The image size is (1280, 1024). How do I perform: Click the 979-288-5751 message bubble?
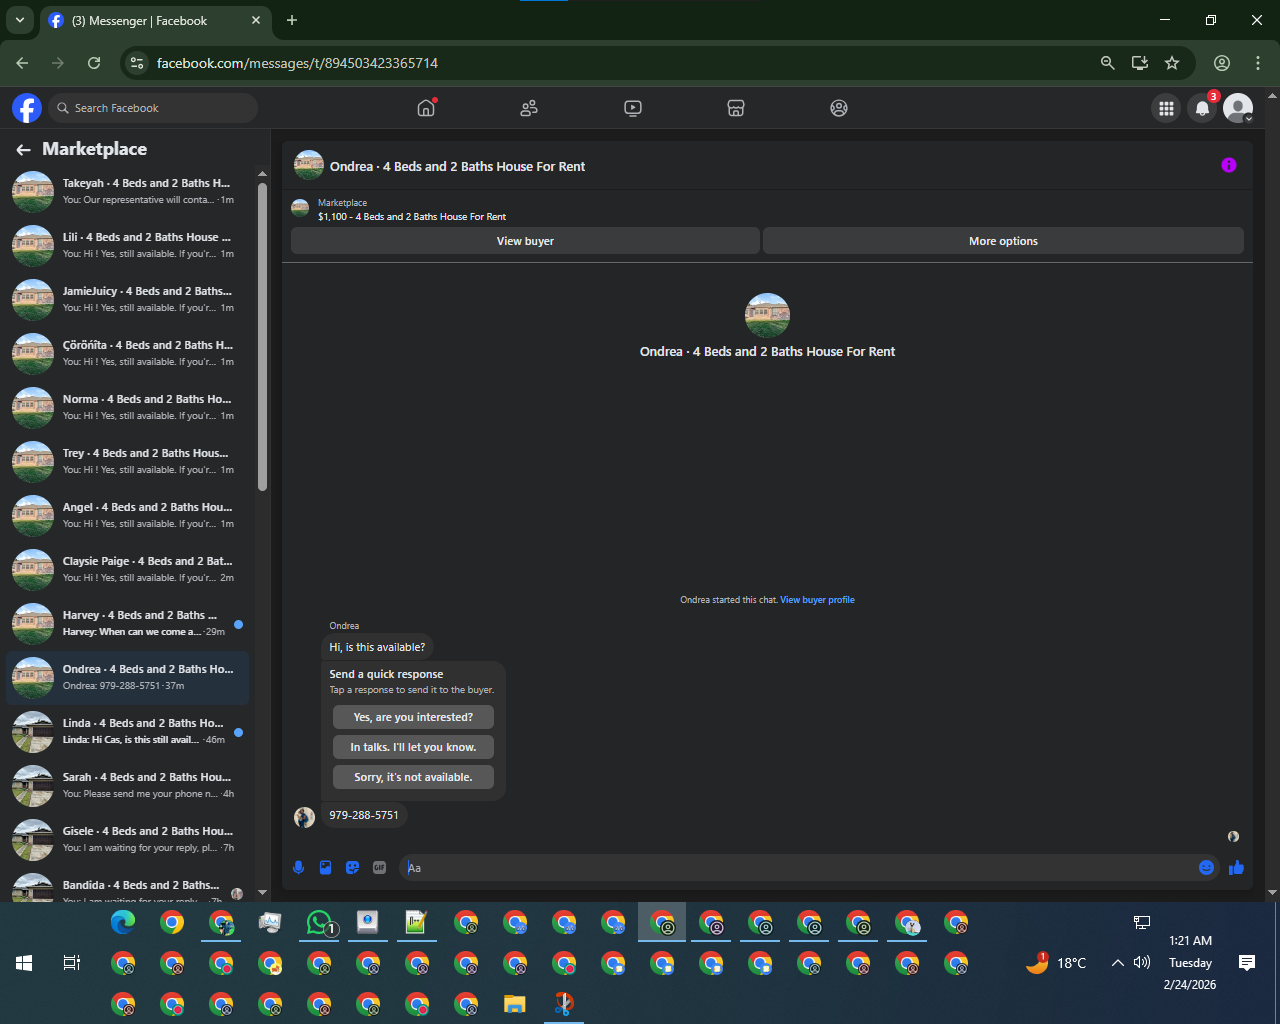pyautogui.click(x=364, y=815)
